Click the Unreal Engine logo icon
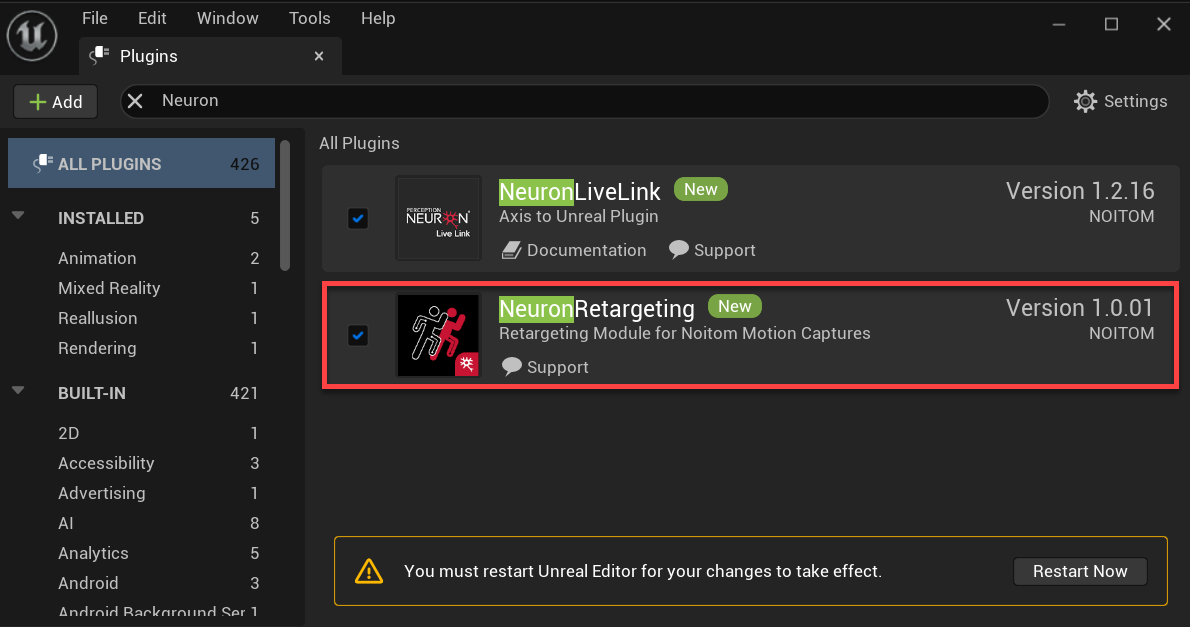The width and height of the screenshot is (1190, 627). (x=32, y=36)
